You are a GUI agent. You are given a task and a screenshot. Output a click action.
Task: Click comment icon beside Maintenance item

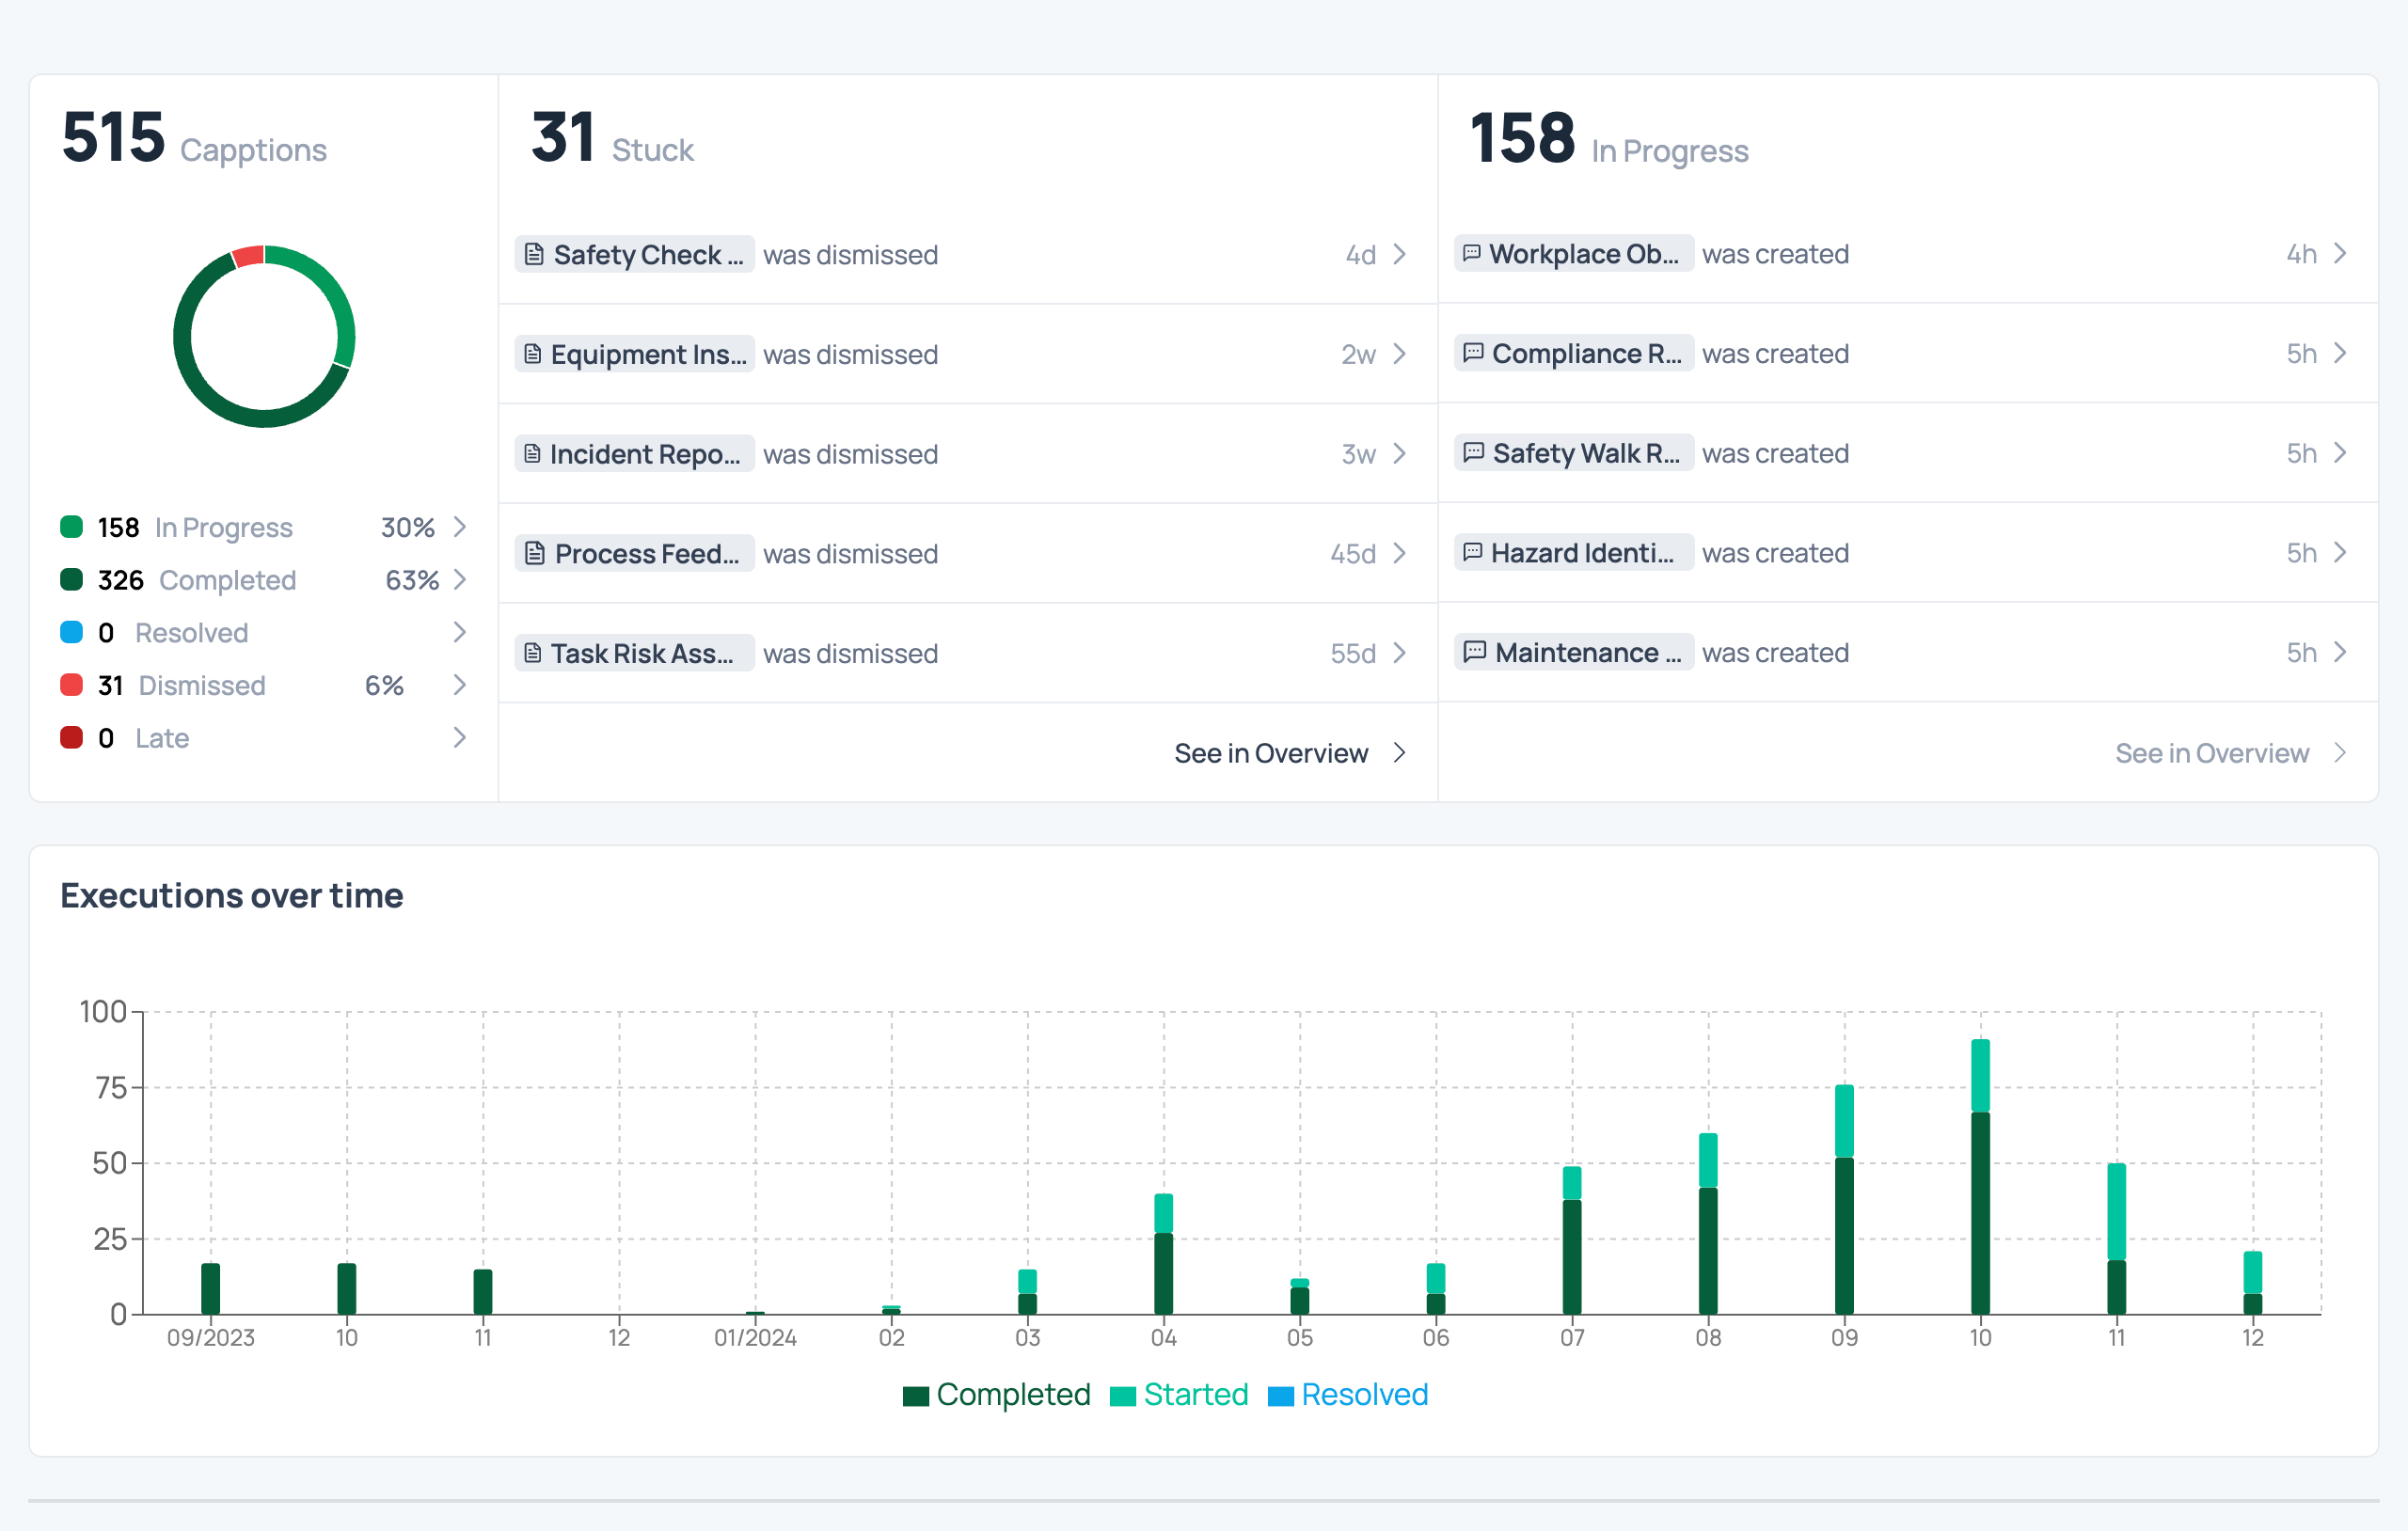[x=1475, y=652]
